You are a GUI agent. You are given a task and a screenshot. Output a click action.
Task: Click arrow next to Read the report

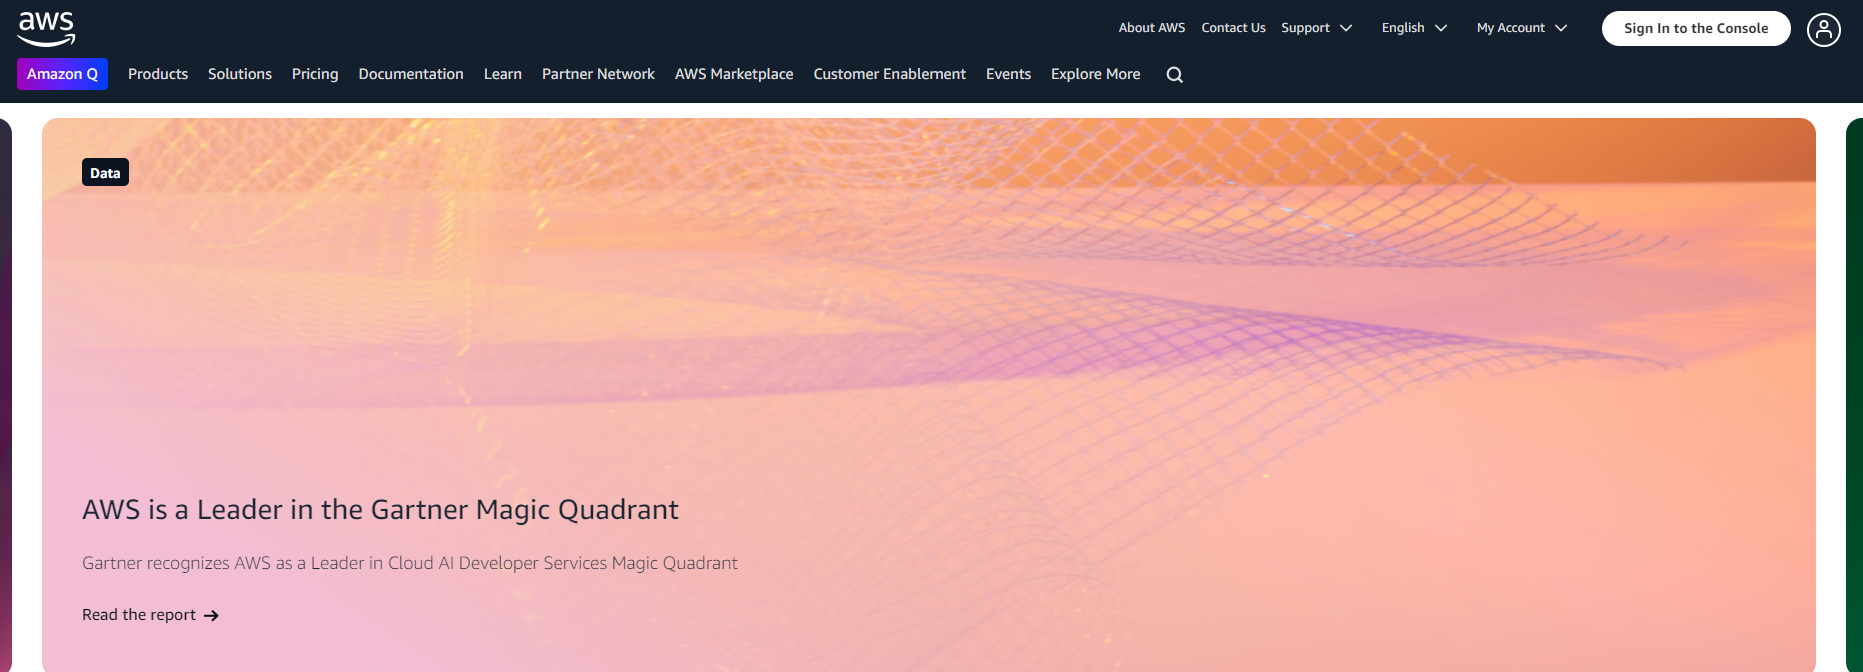[x=211, y=616]
